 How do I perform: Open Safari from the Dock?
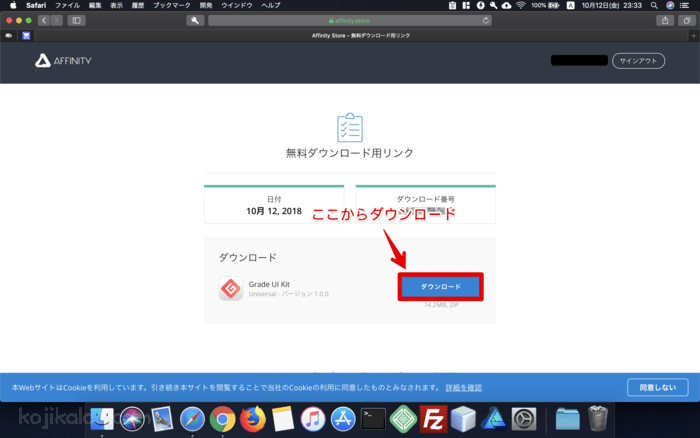pos(192,419)
